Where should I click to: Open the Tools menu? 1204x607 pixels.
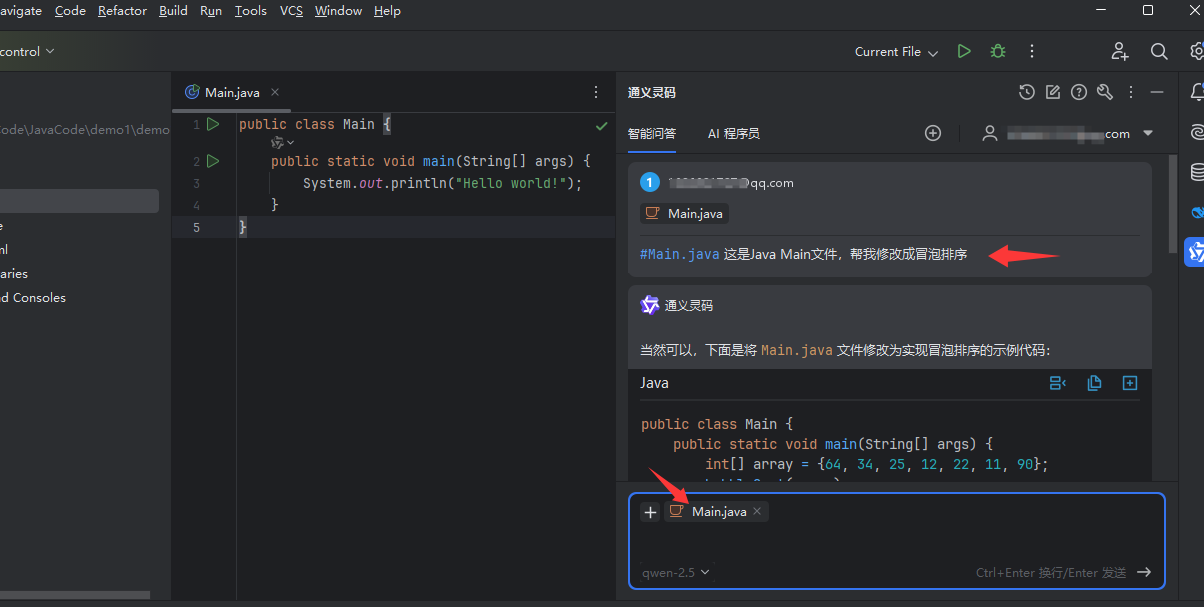point(251,11)
